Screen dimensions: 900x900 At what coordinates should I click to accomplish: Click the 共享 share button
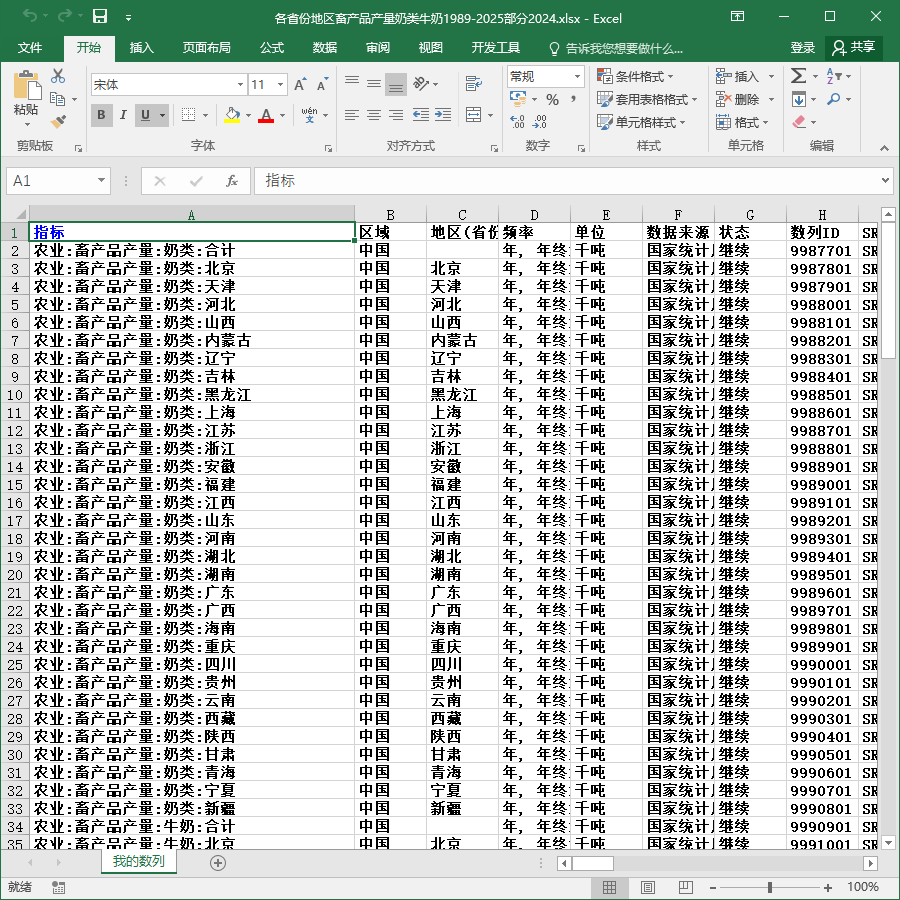854,48
